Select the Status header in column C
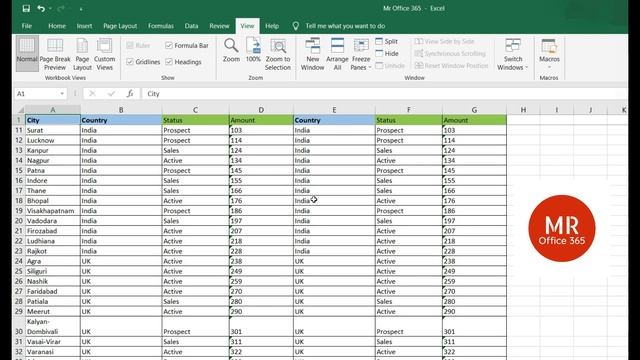 pos(196,120)
